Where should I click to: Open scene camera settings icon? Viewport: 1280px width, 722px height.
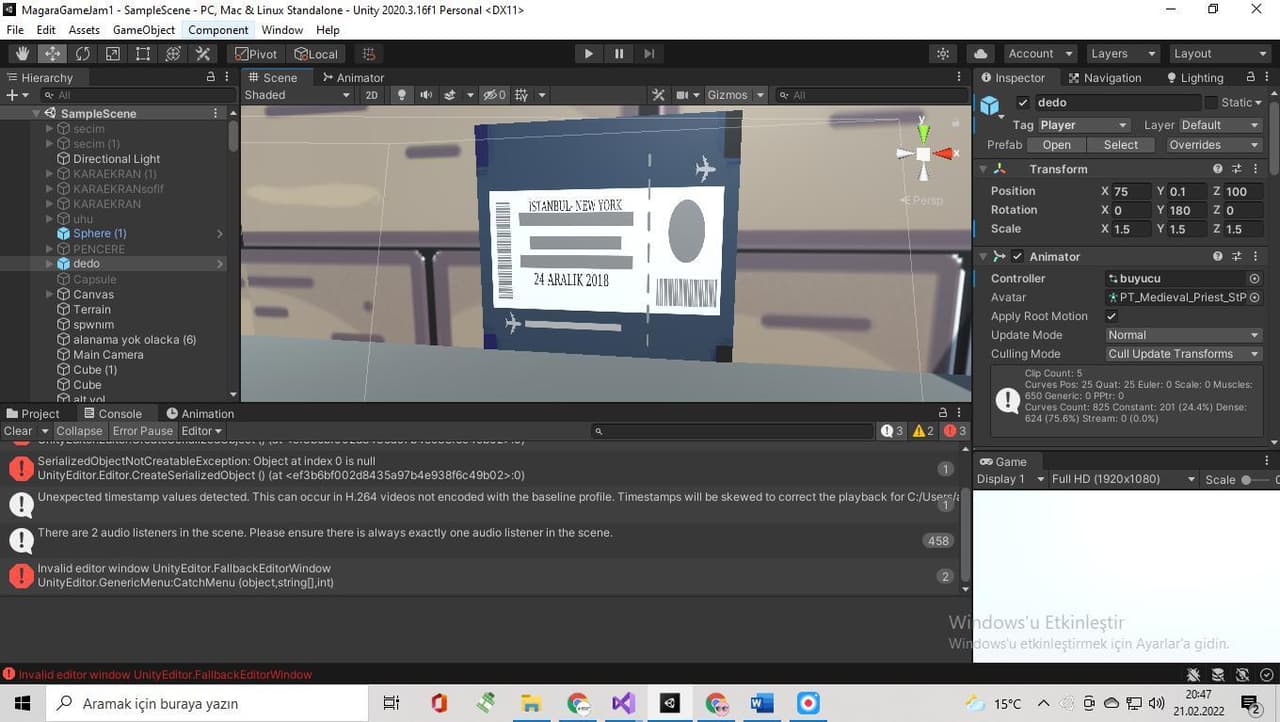[682, 95]
